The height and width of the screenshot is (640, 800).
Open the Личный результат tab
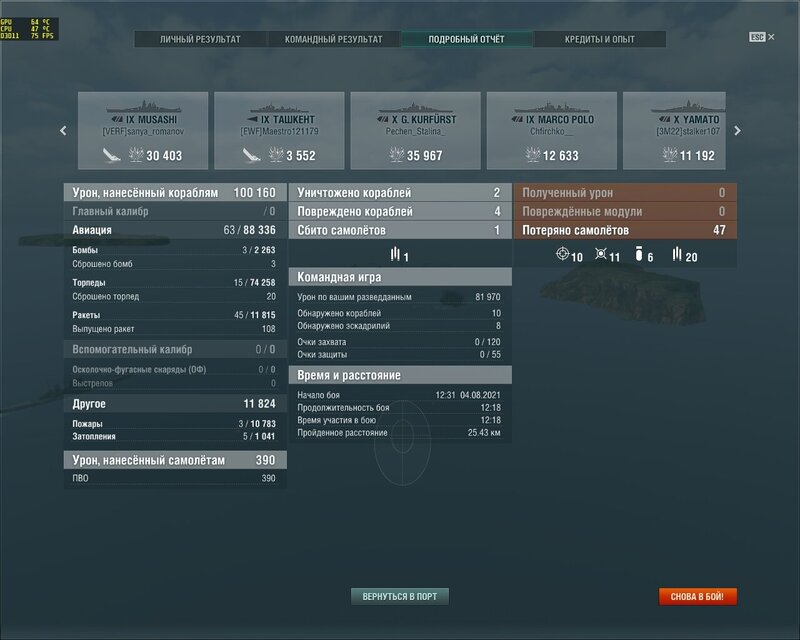pos(200,39)
